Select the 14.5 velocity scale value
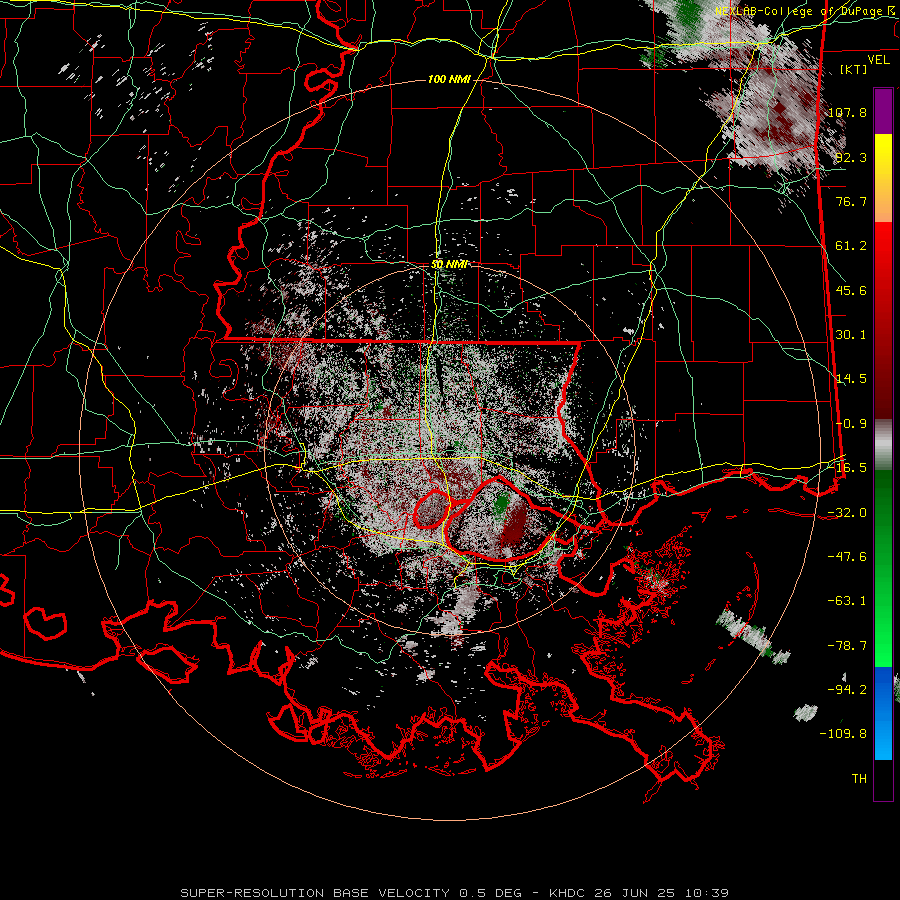The width and height of the screenshot is (900, 900). click(851, 379)
